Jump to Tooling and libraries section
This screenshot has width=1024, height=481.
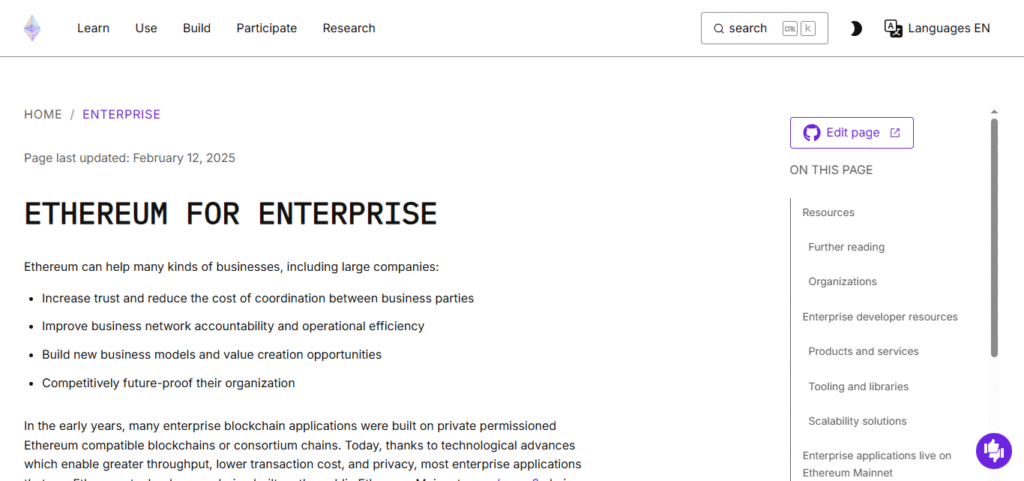(x=858, y=386)
